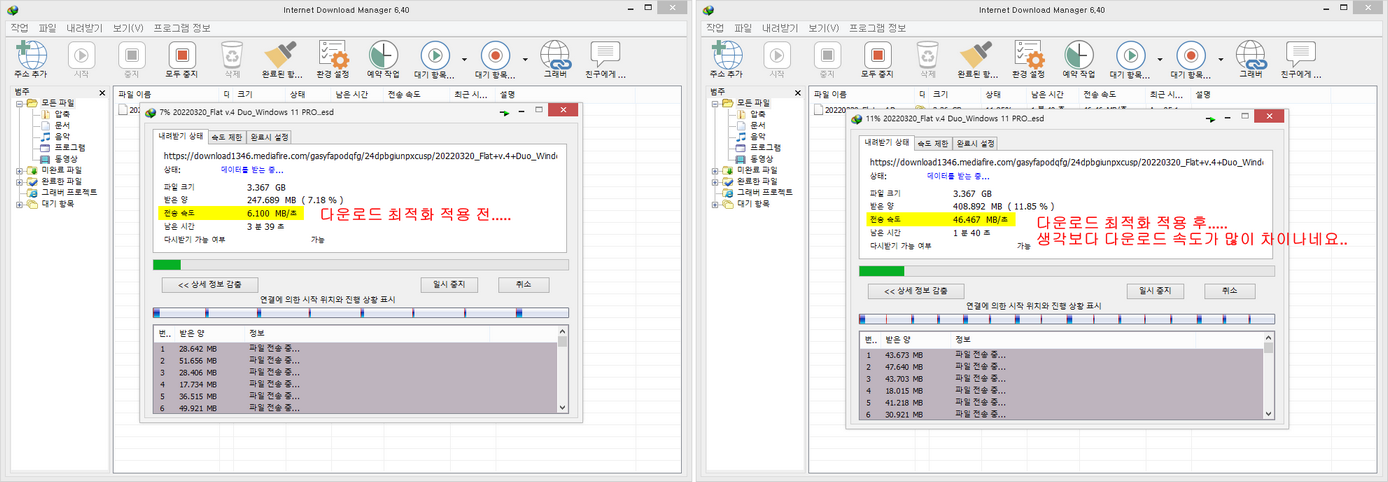Click 친구에게 speech-bubble icon behind the 11% dialog
Screen dimensions: 1388x482
click(1300, 60)
